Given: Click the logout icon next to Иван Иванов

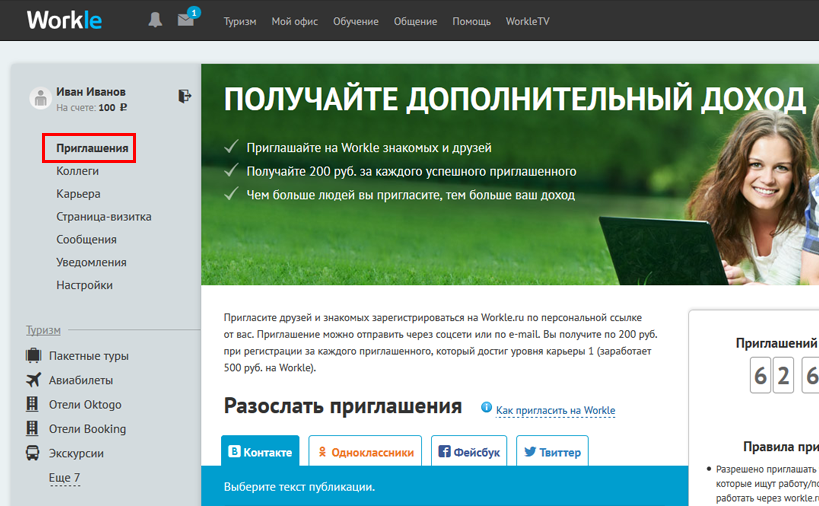Looking at the screenshot, I should (184, 96).
